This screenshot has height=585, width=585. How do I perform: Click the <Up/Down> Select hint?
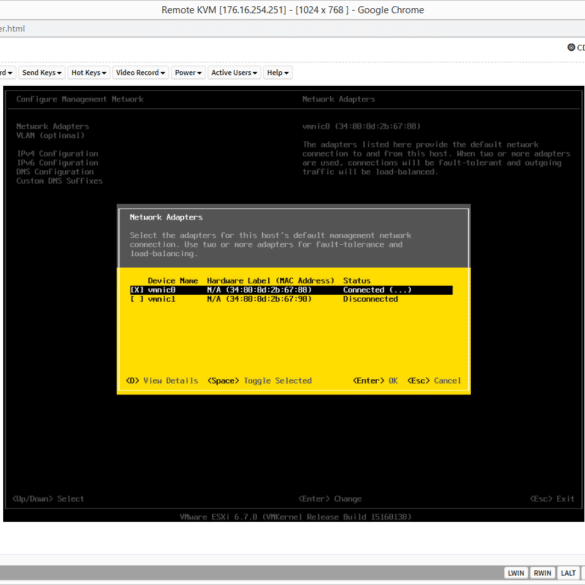coord(49,499)
